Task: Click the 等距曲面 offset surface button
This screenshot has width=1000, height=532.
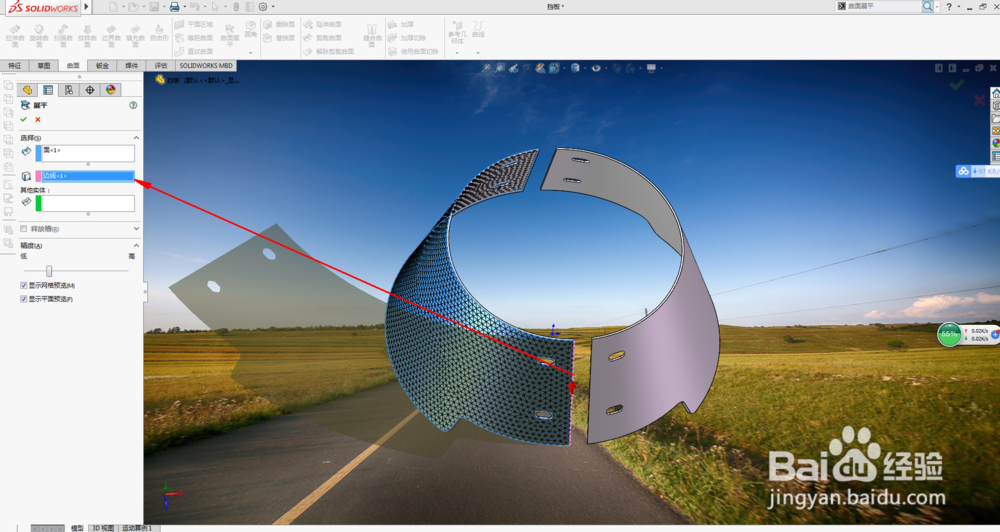Action: 194,38
